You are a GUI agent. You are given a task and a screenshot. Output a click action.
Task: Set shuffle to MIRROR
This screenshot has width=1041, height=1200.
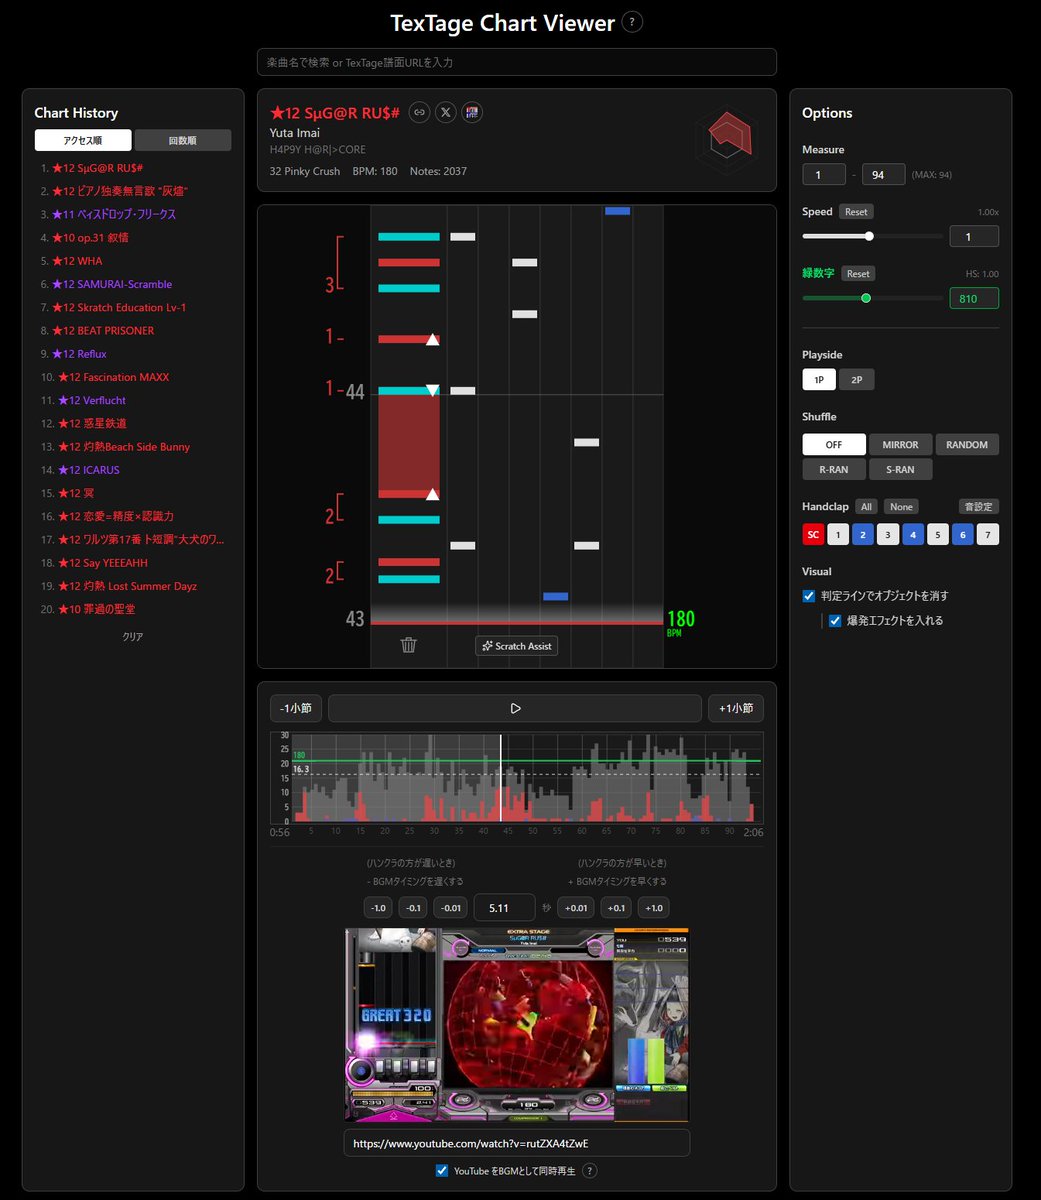900,445
